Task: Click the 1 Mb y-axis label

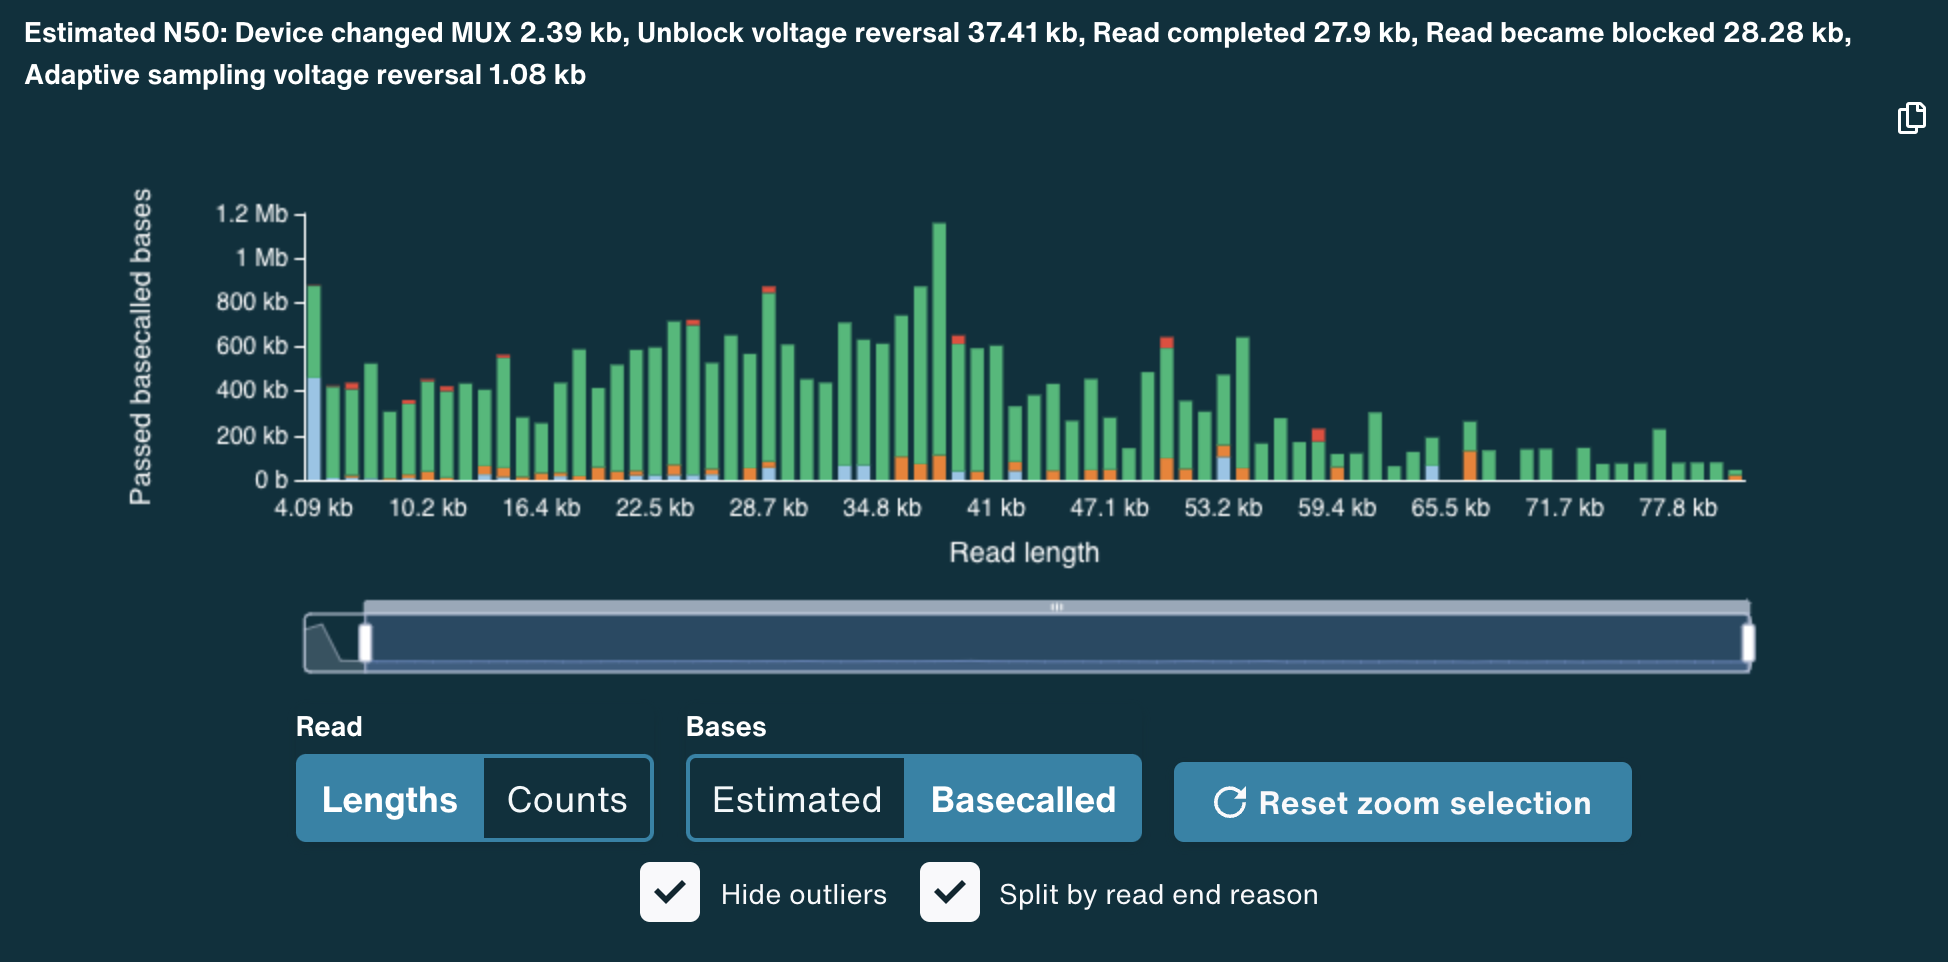Action: tap(262, 258)
